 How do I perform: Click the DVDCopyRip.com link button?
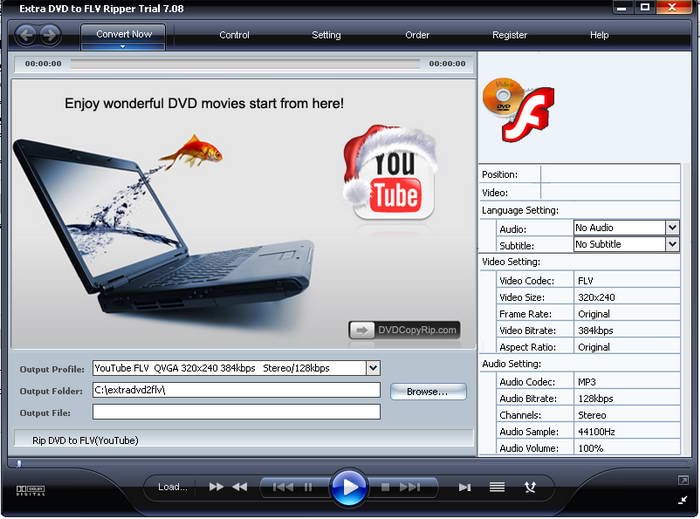pyautogui.click(x=404, y=330)
